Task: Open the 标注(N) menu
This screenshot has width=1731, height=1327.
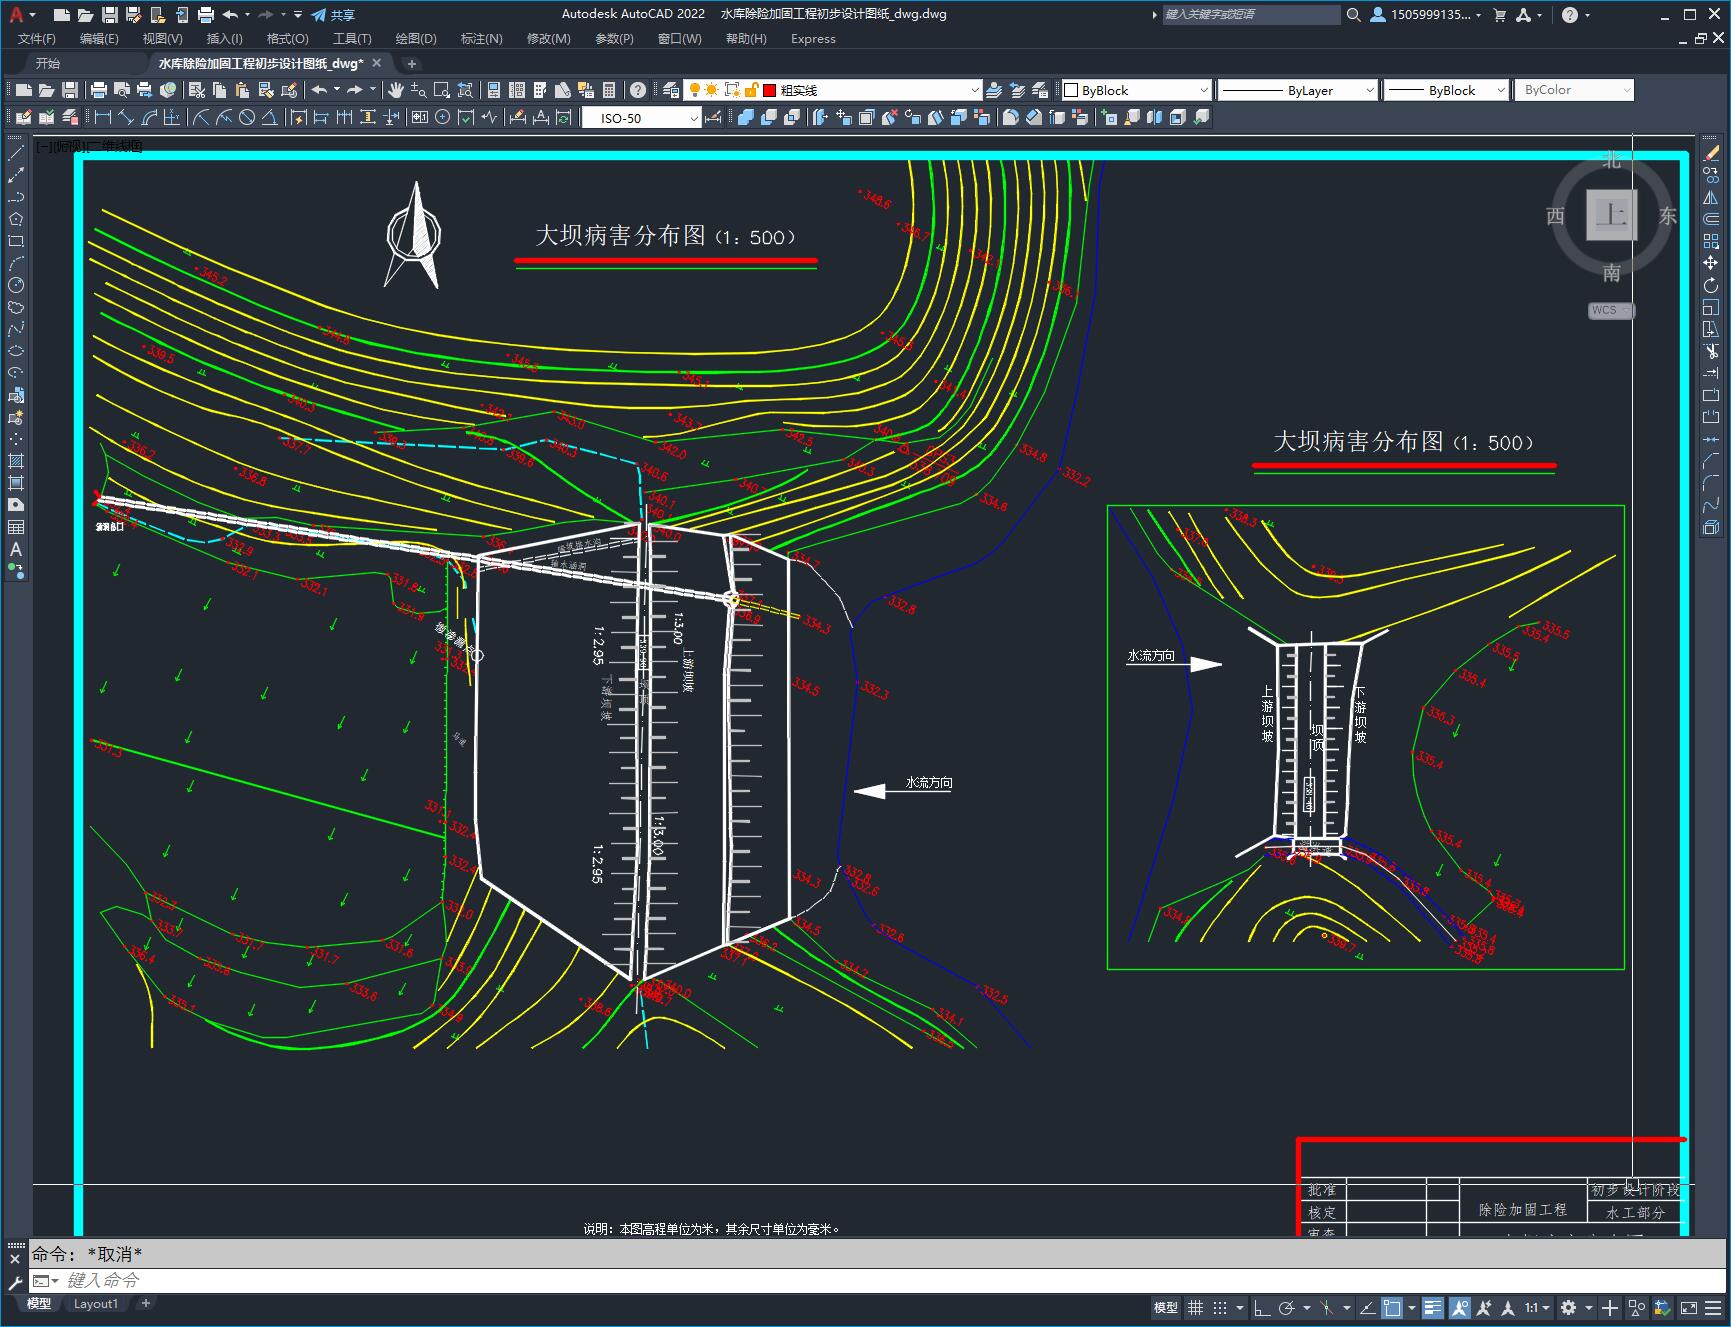Action: pos(481,39)
